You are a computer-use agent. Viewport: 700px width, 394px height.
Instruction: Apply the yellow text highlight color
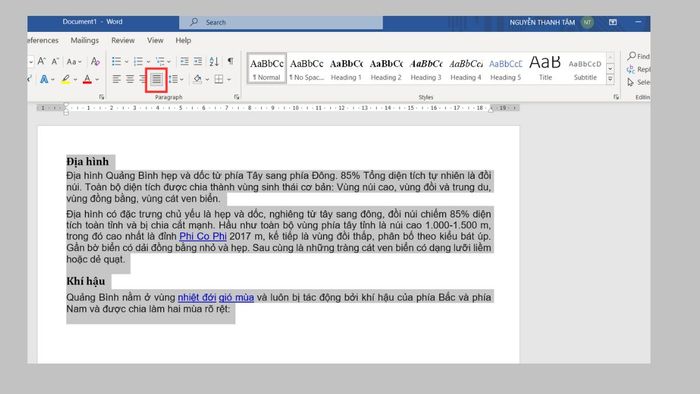coord(66,79)
